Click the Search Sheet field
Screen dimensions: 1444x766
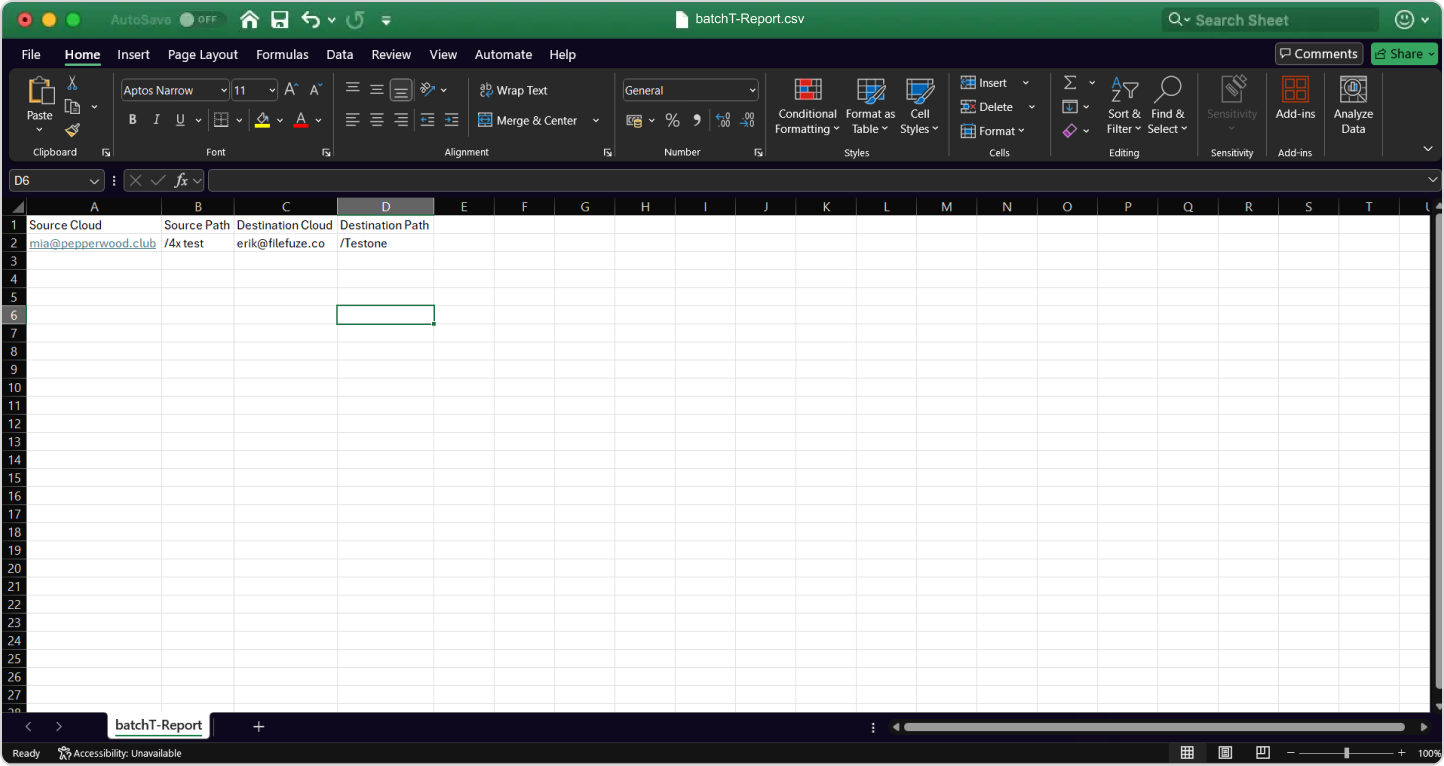pos(1271,20)
